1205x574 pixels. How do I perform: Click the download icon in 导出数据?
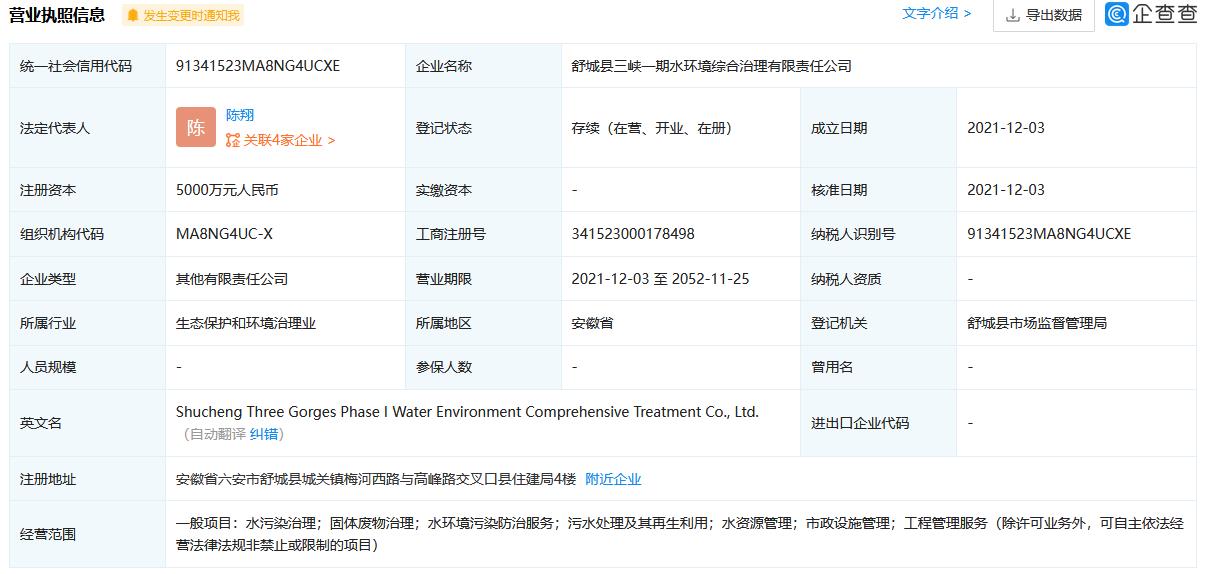(1012, 15)
